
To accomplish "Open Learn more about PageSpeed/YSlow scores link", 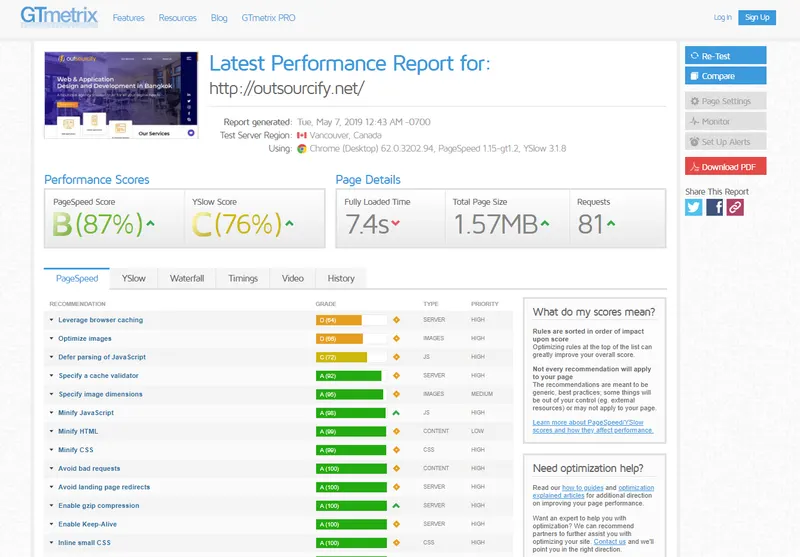I will (593, 426).
